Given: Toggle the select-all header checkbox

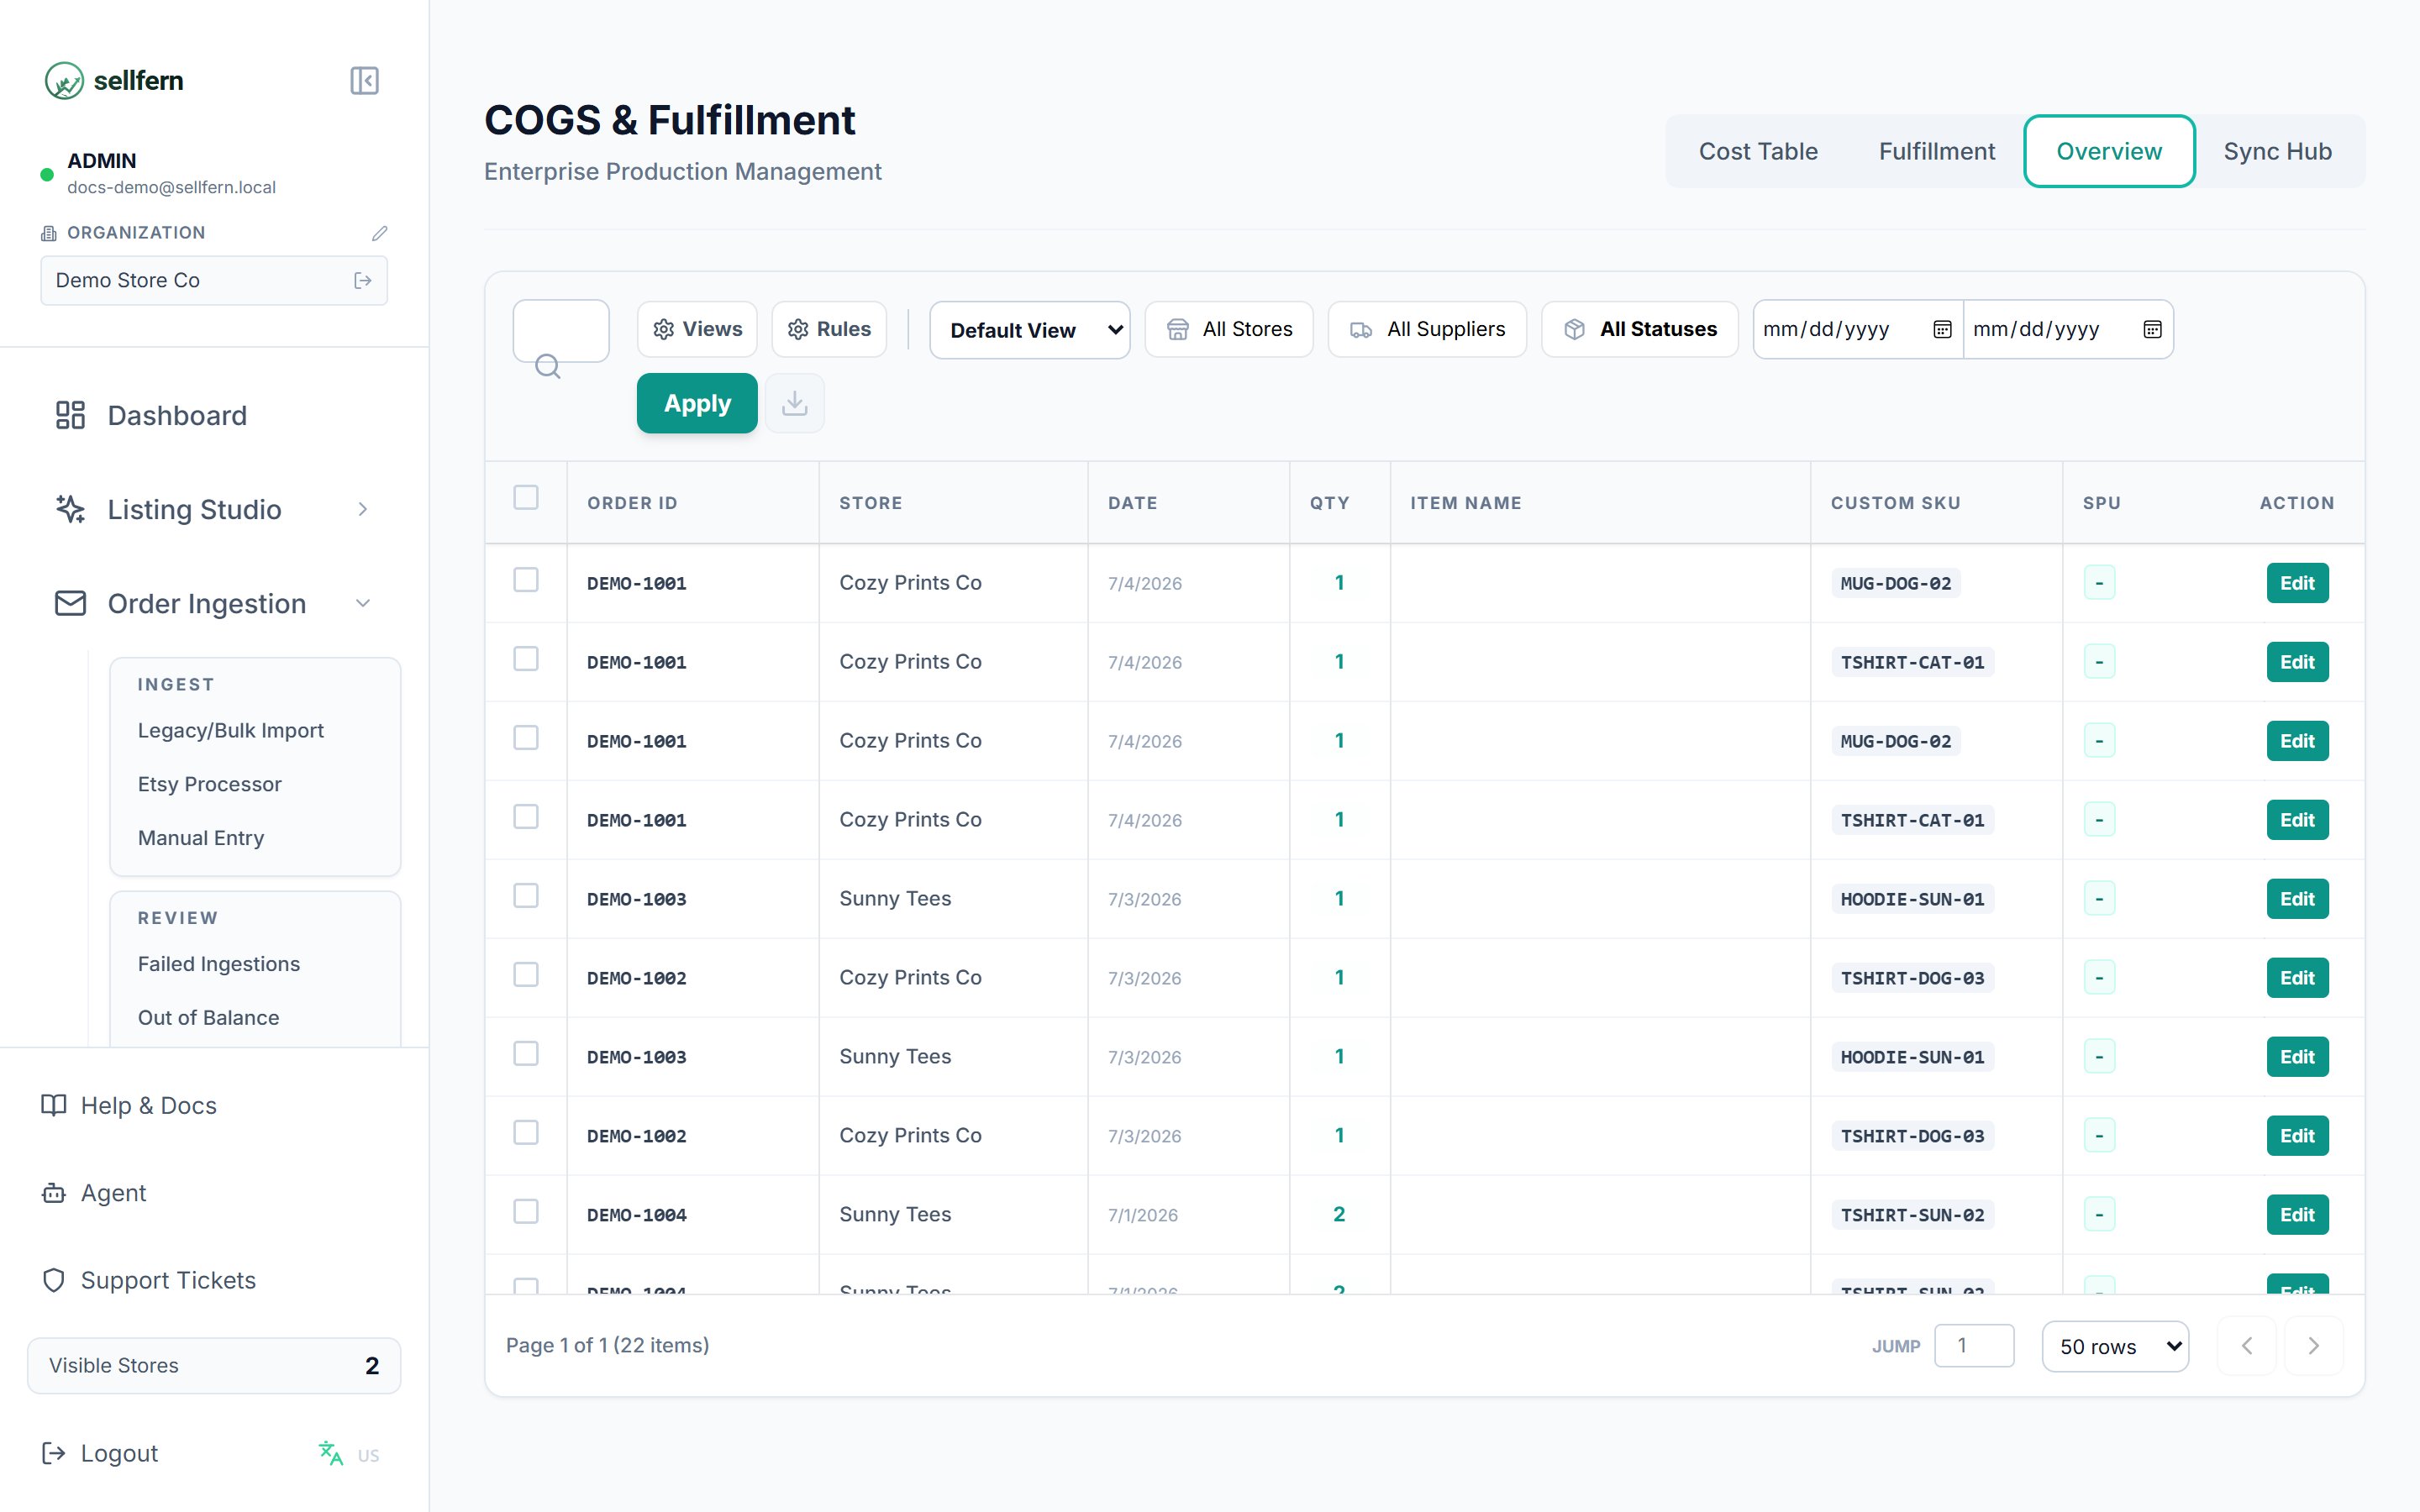Looking at the screenshot, I should [x=526, y=497].
